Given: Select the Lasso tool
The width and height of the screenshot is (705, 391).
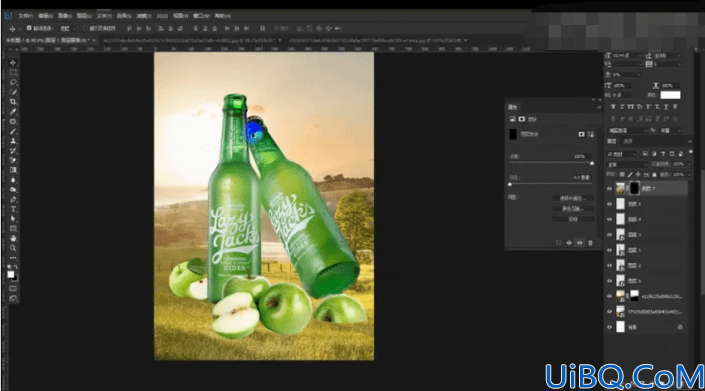Looking at the screenshot, I should tap(13, 82).
